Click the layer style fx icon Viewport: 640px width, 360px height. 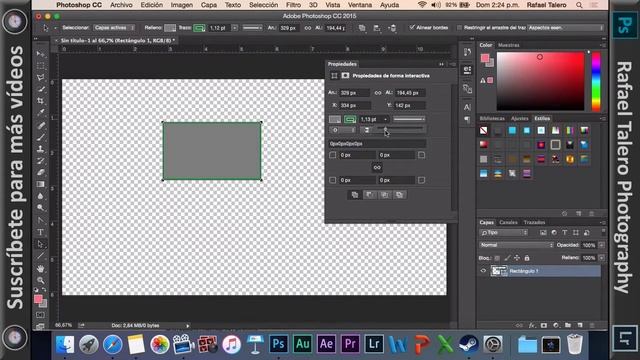coord(531,325)
